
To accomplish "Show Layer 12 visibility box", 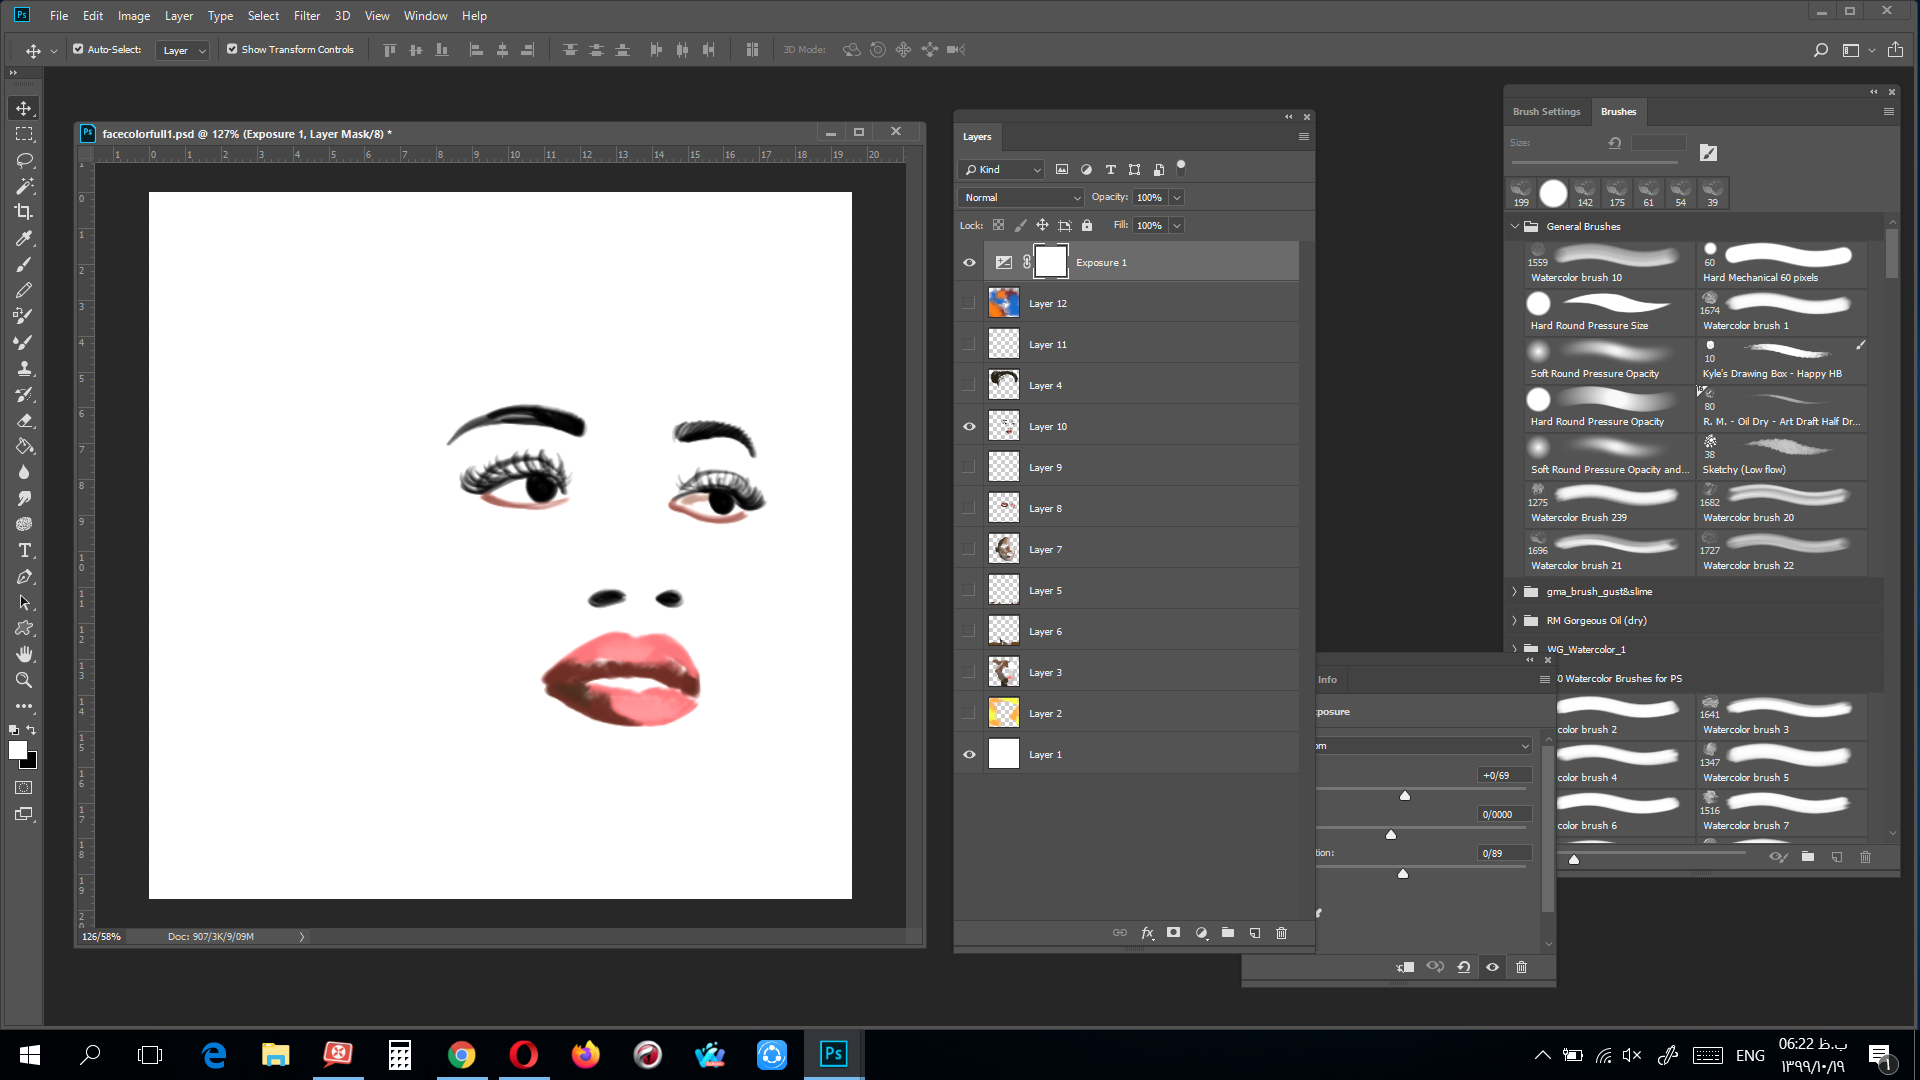I will [969, 304].
